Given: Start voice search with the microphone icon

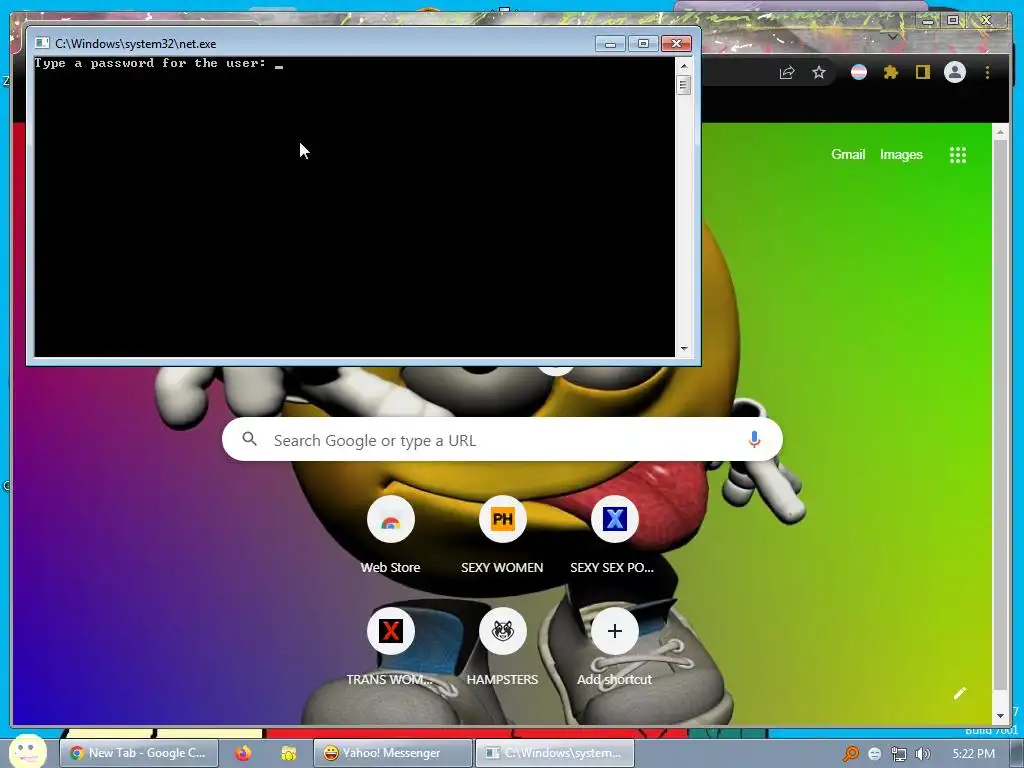Looking at the screenshot, I should tap(754, 440).
